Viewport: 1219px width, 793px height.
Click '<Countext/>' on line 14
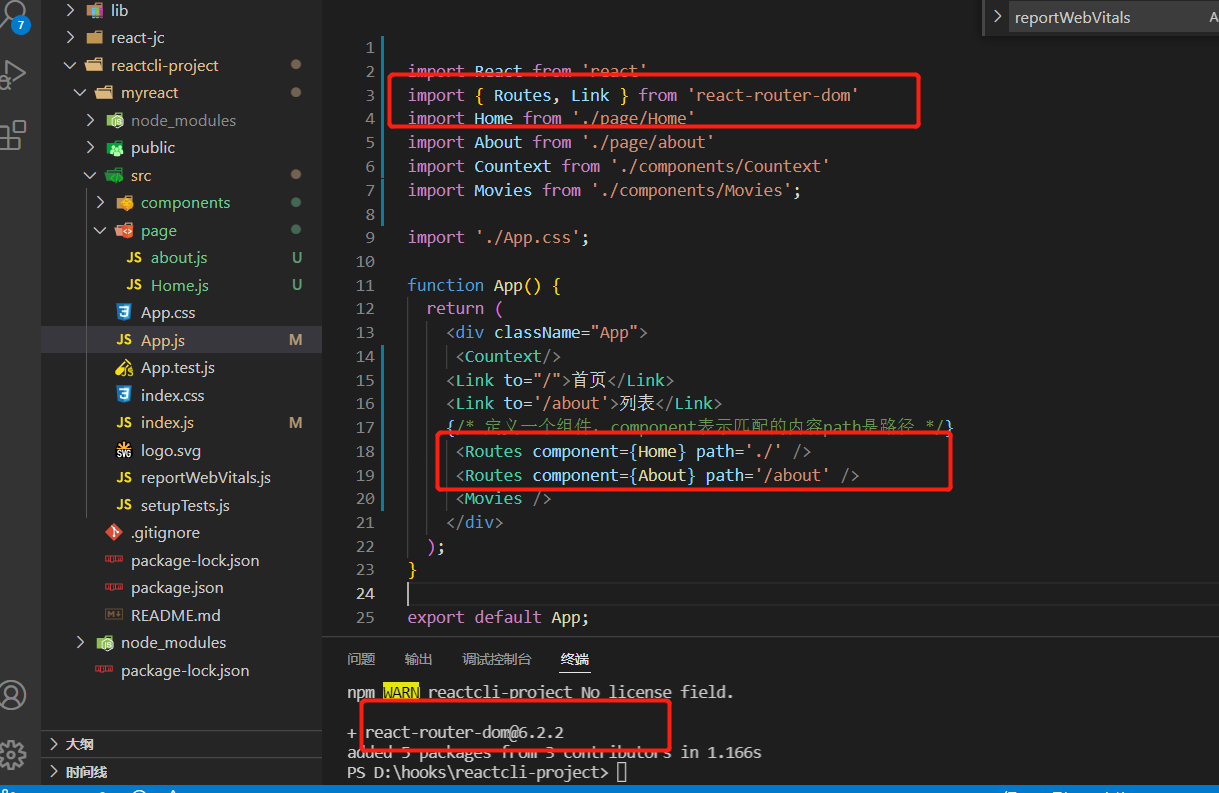(508, 357)
